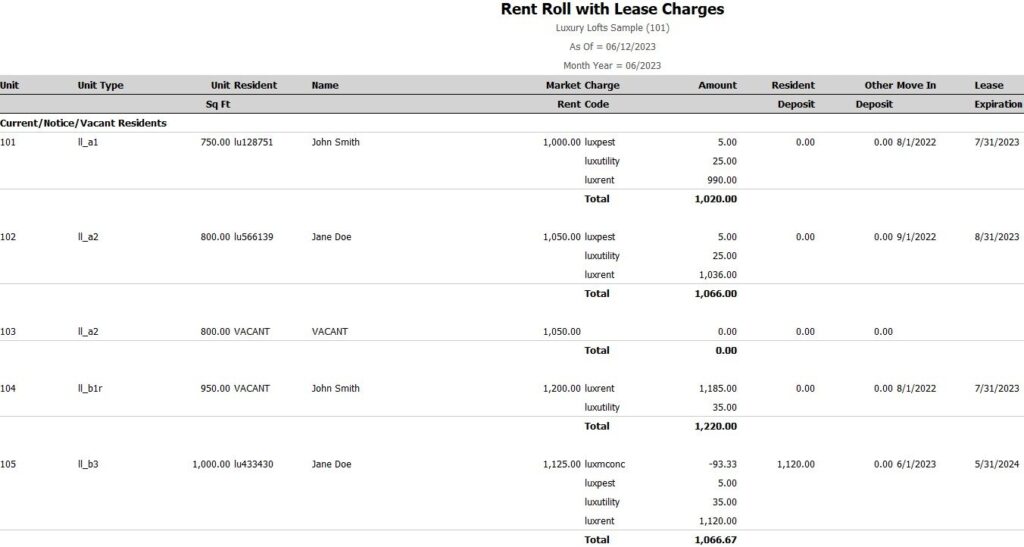Select the 5/31/2024 lease expiration date
This screenshot has width=1024, height=547.
click(997, 464)
